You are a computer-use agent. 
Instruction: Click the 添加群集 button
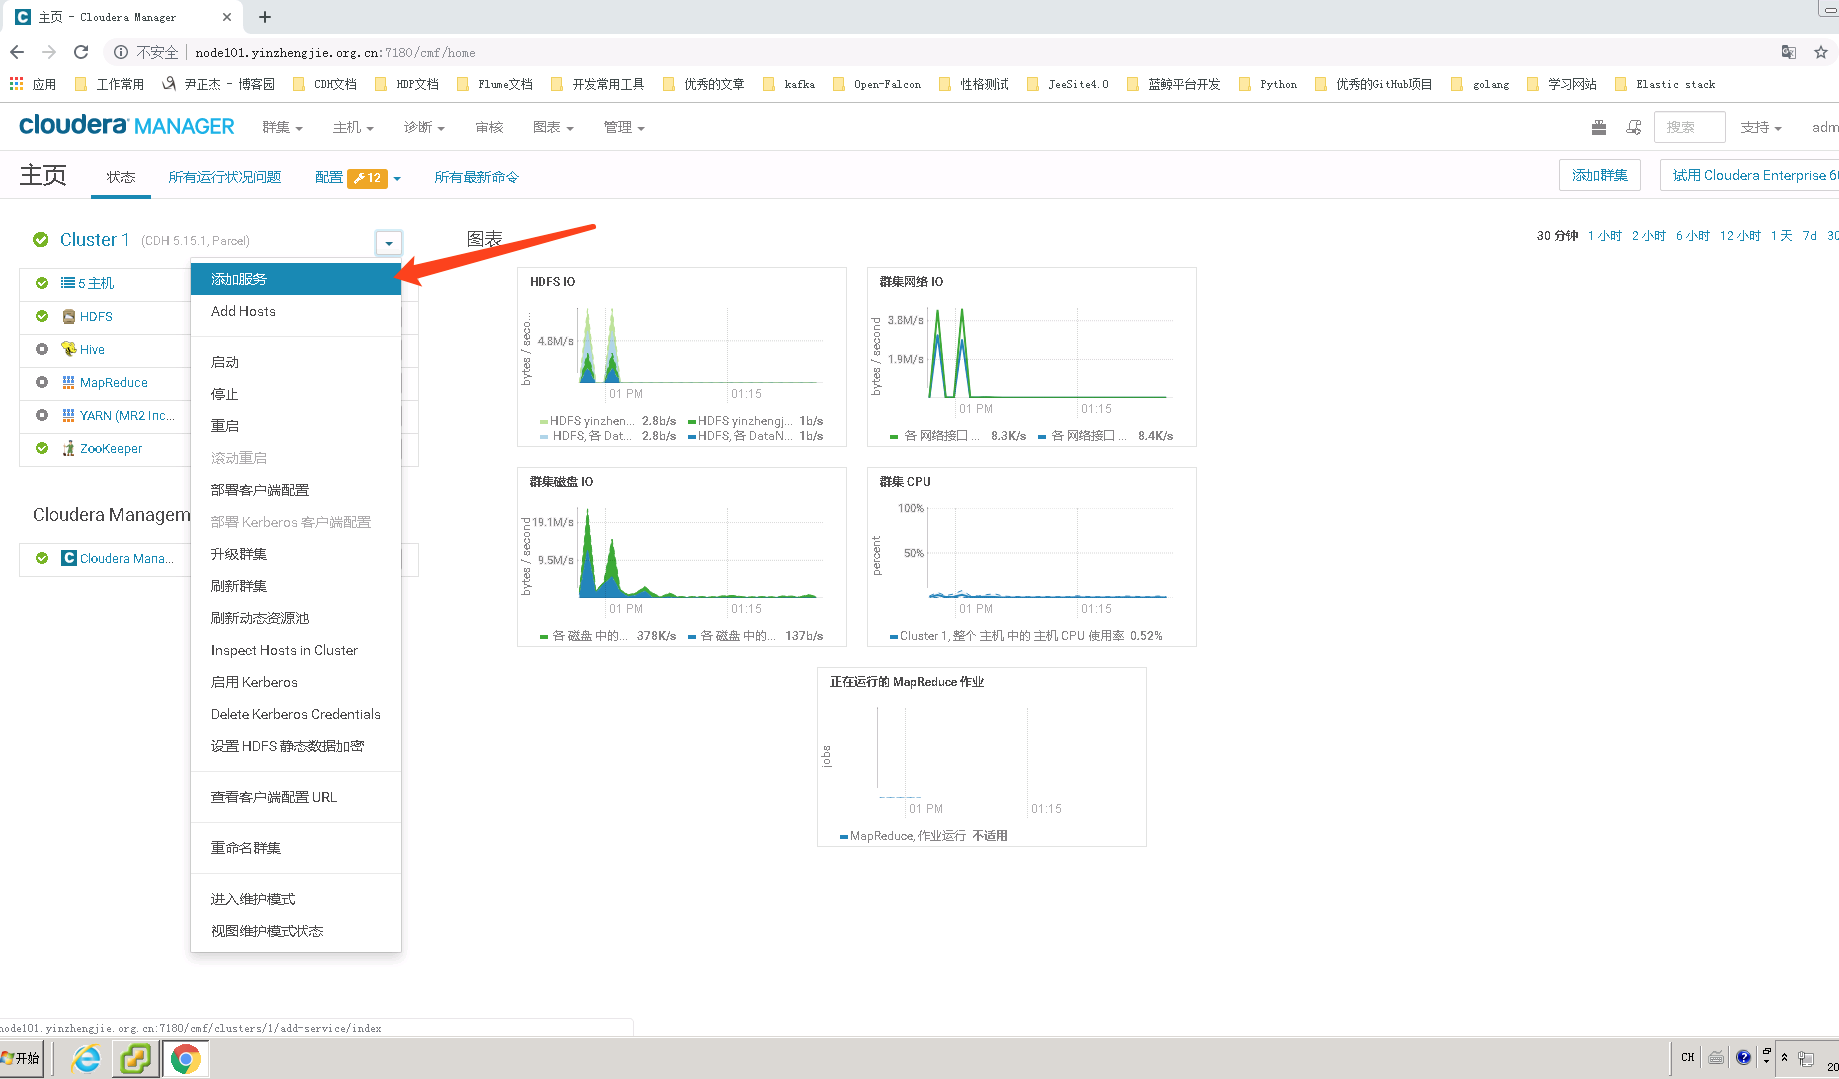1599,174
